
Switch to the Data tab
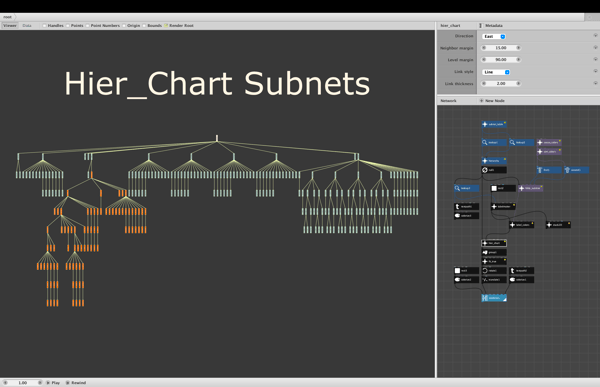27,26
